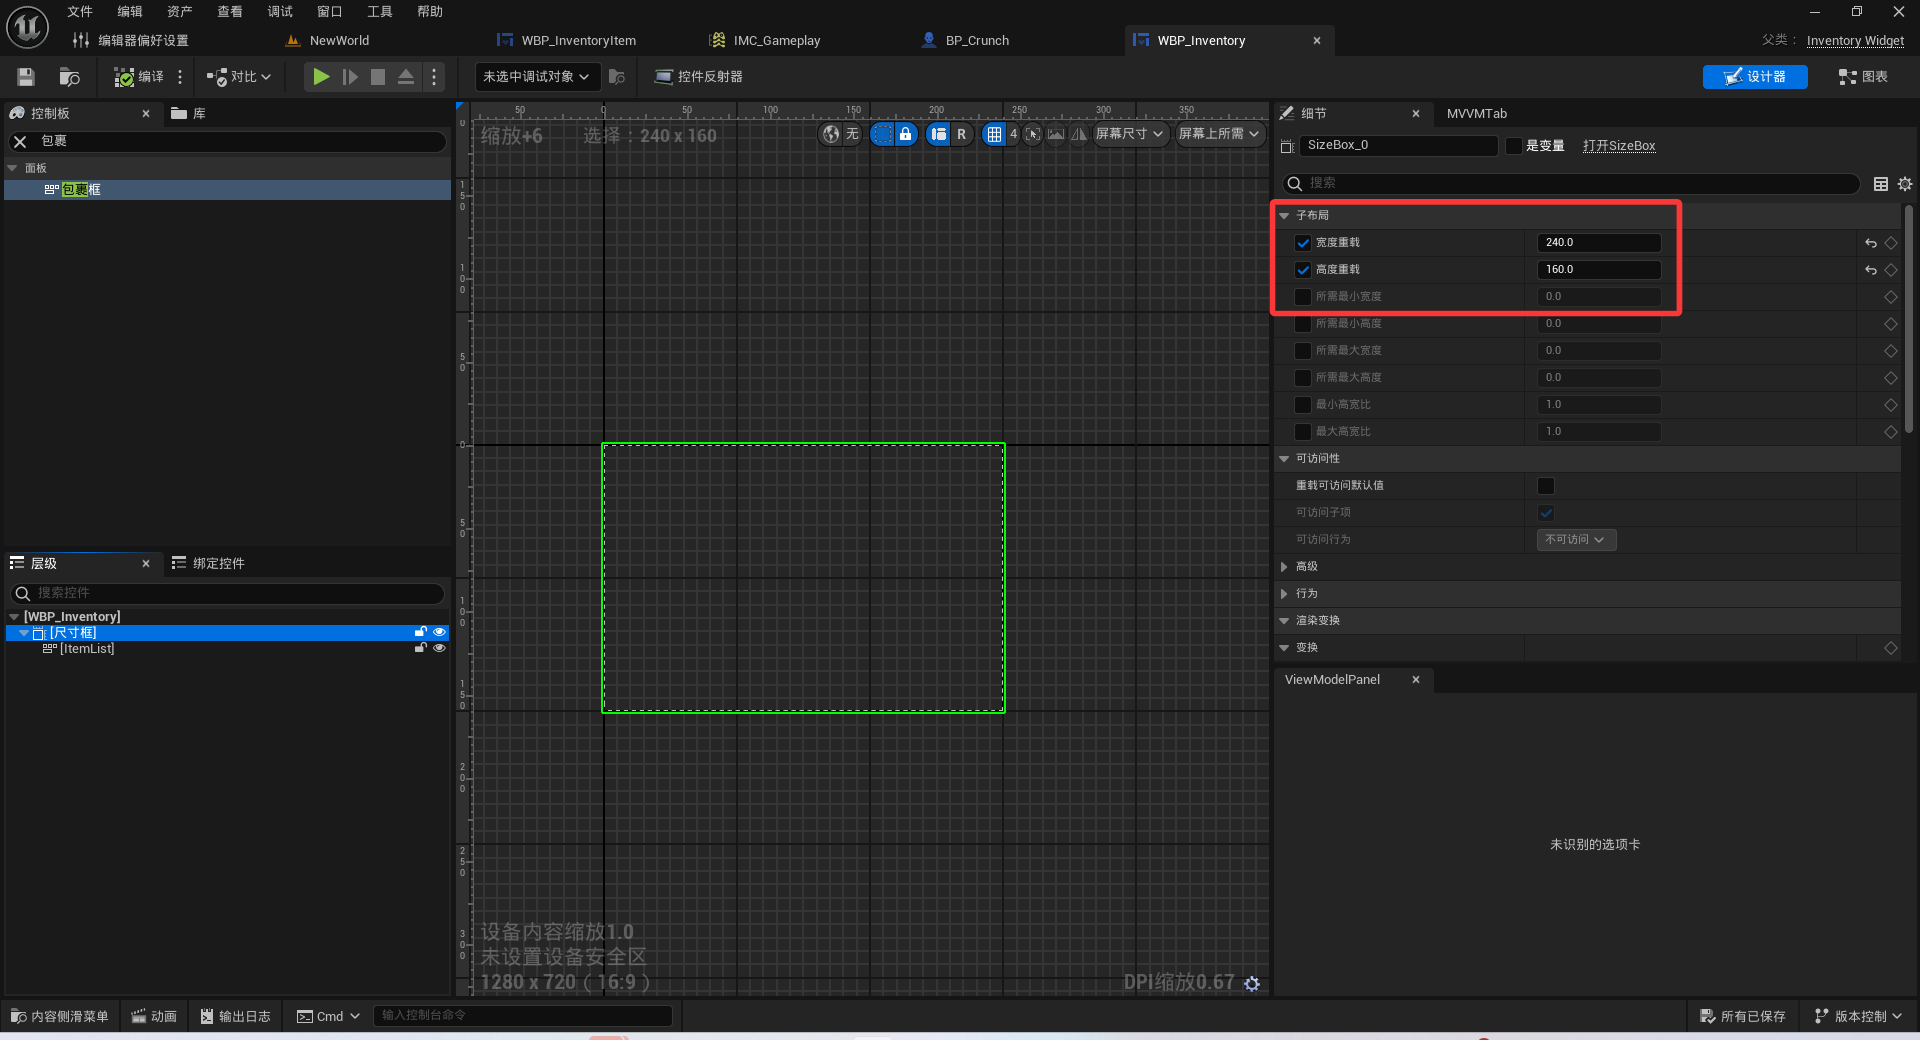Collapse the 可访问性 section
Screen dimensions: 1920x1040
pos(1284,459)
